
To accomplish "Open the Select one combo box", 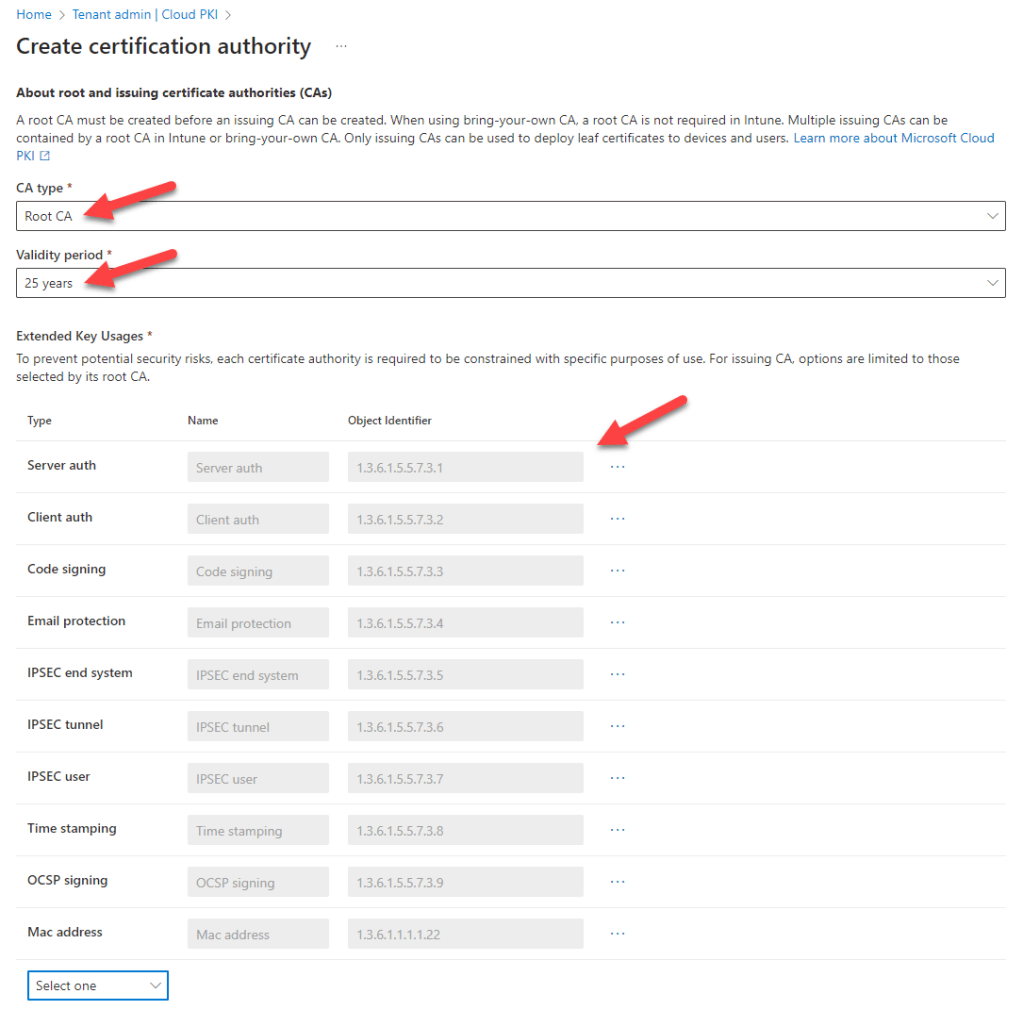I will tap(97, 985).
